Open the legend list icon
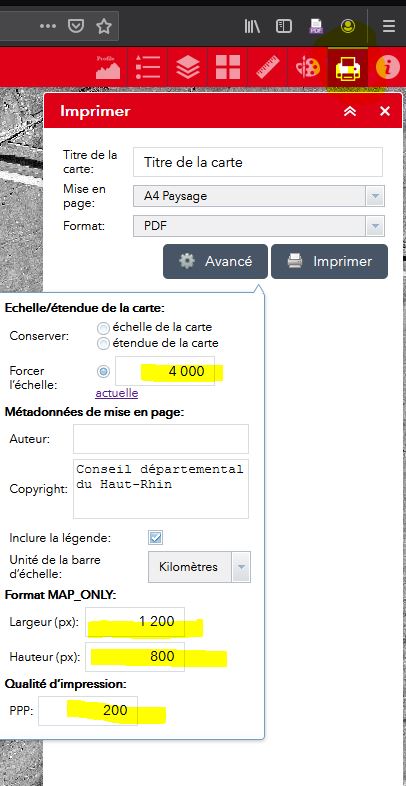The height and width of the screenshot is (786, 406). tap(148, 67)
